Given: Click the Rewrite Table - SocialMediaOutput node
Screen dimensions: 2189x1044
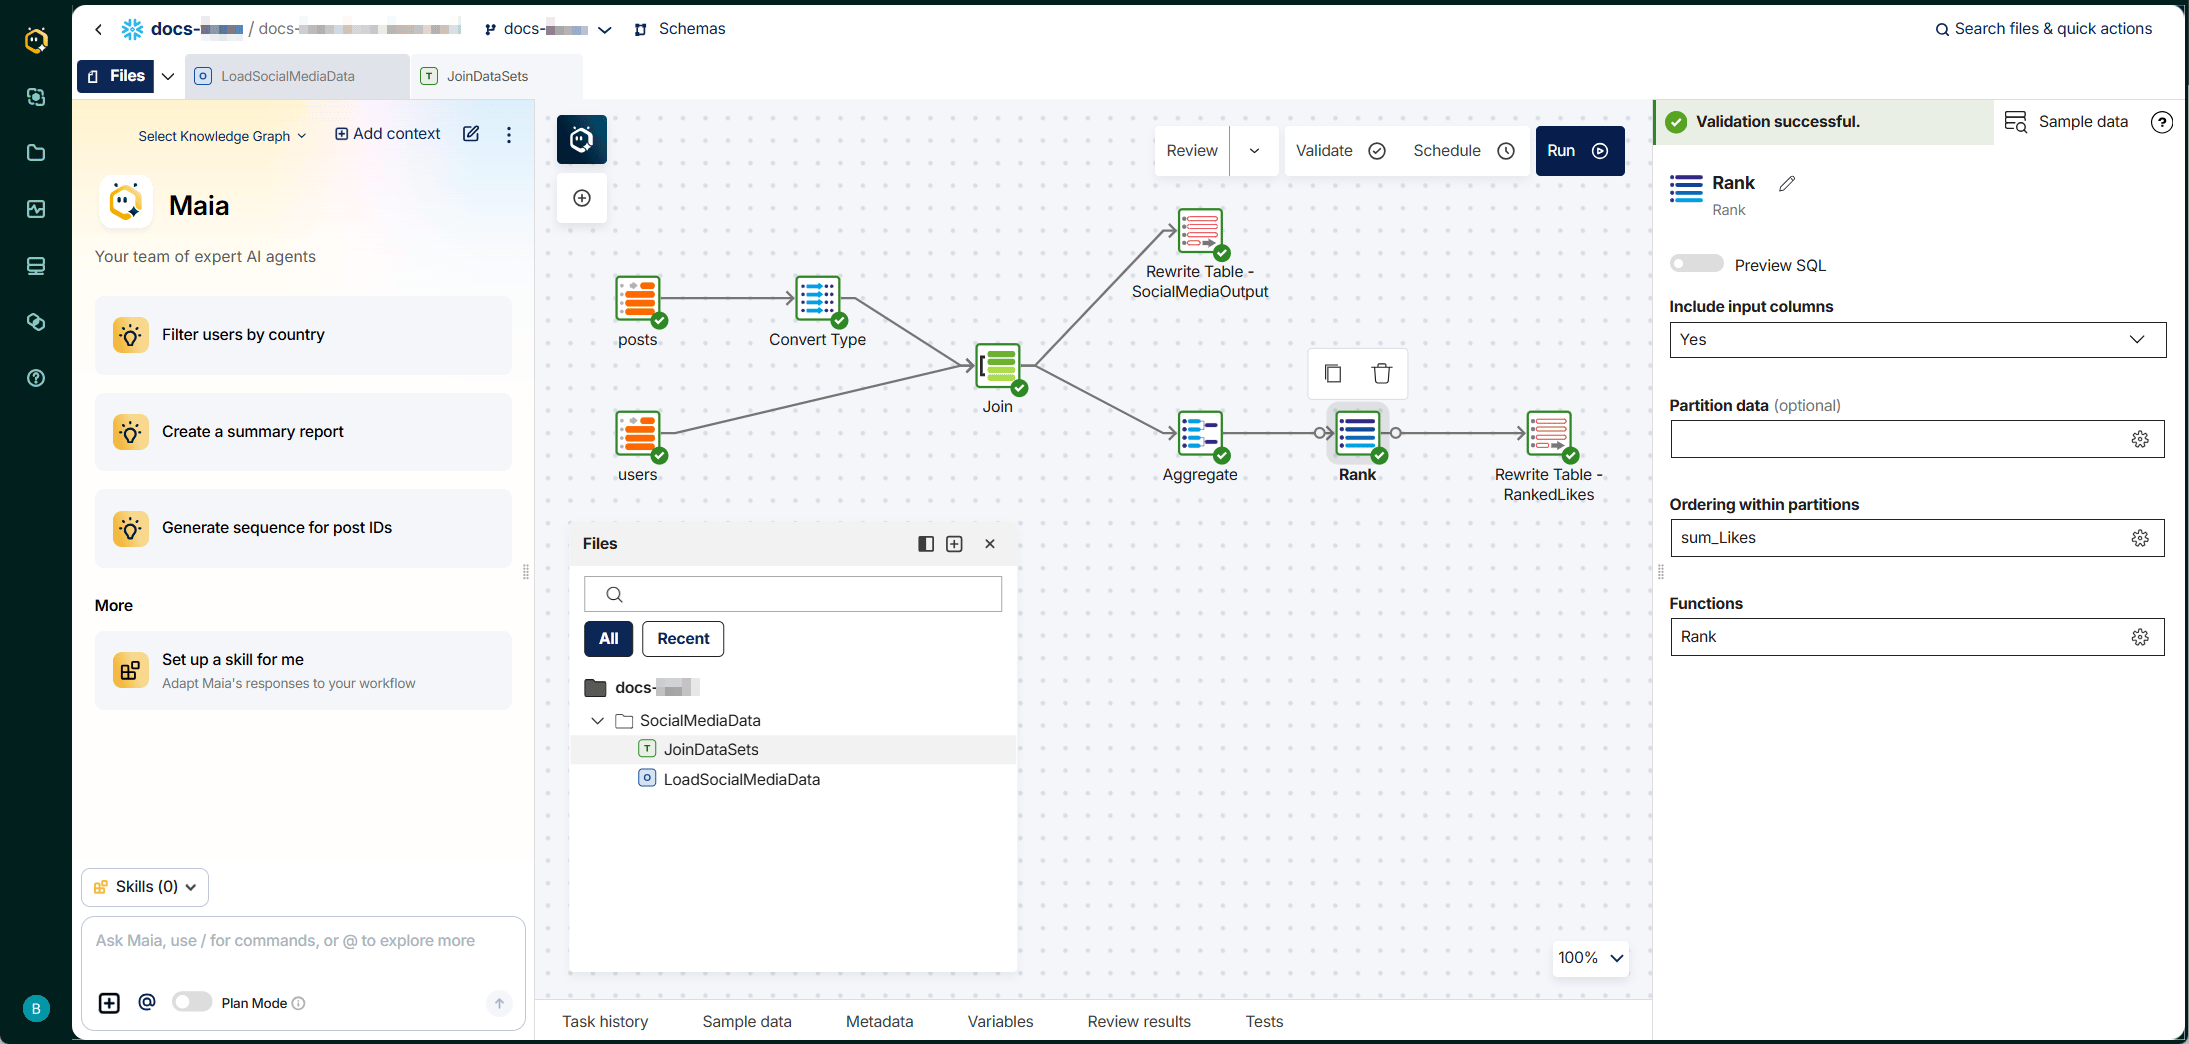Looking at the screenshot, I should tap(1200, 231).
